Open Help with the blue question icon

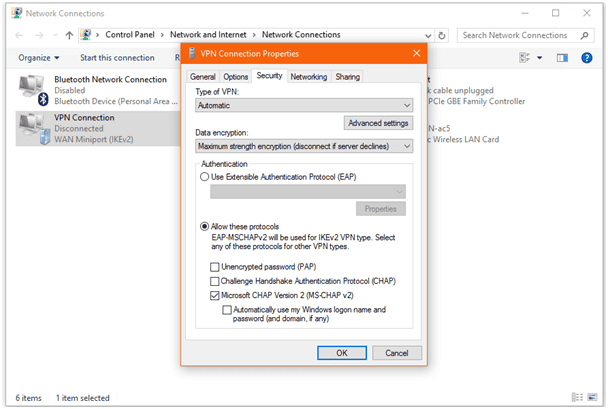click(587, 58)
